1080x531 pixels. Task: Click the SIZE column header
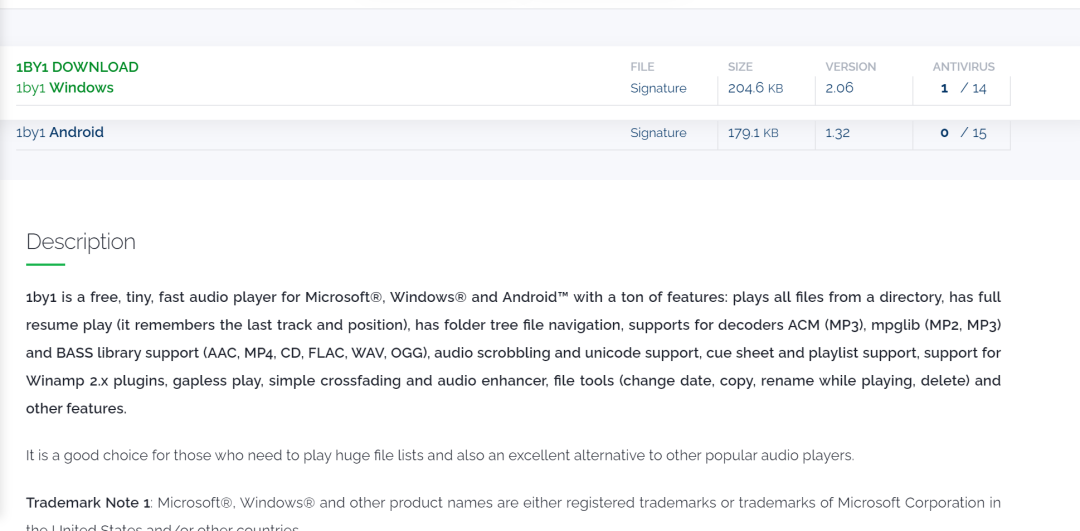740,67
